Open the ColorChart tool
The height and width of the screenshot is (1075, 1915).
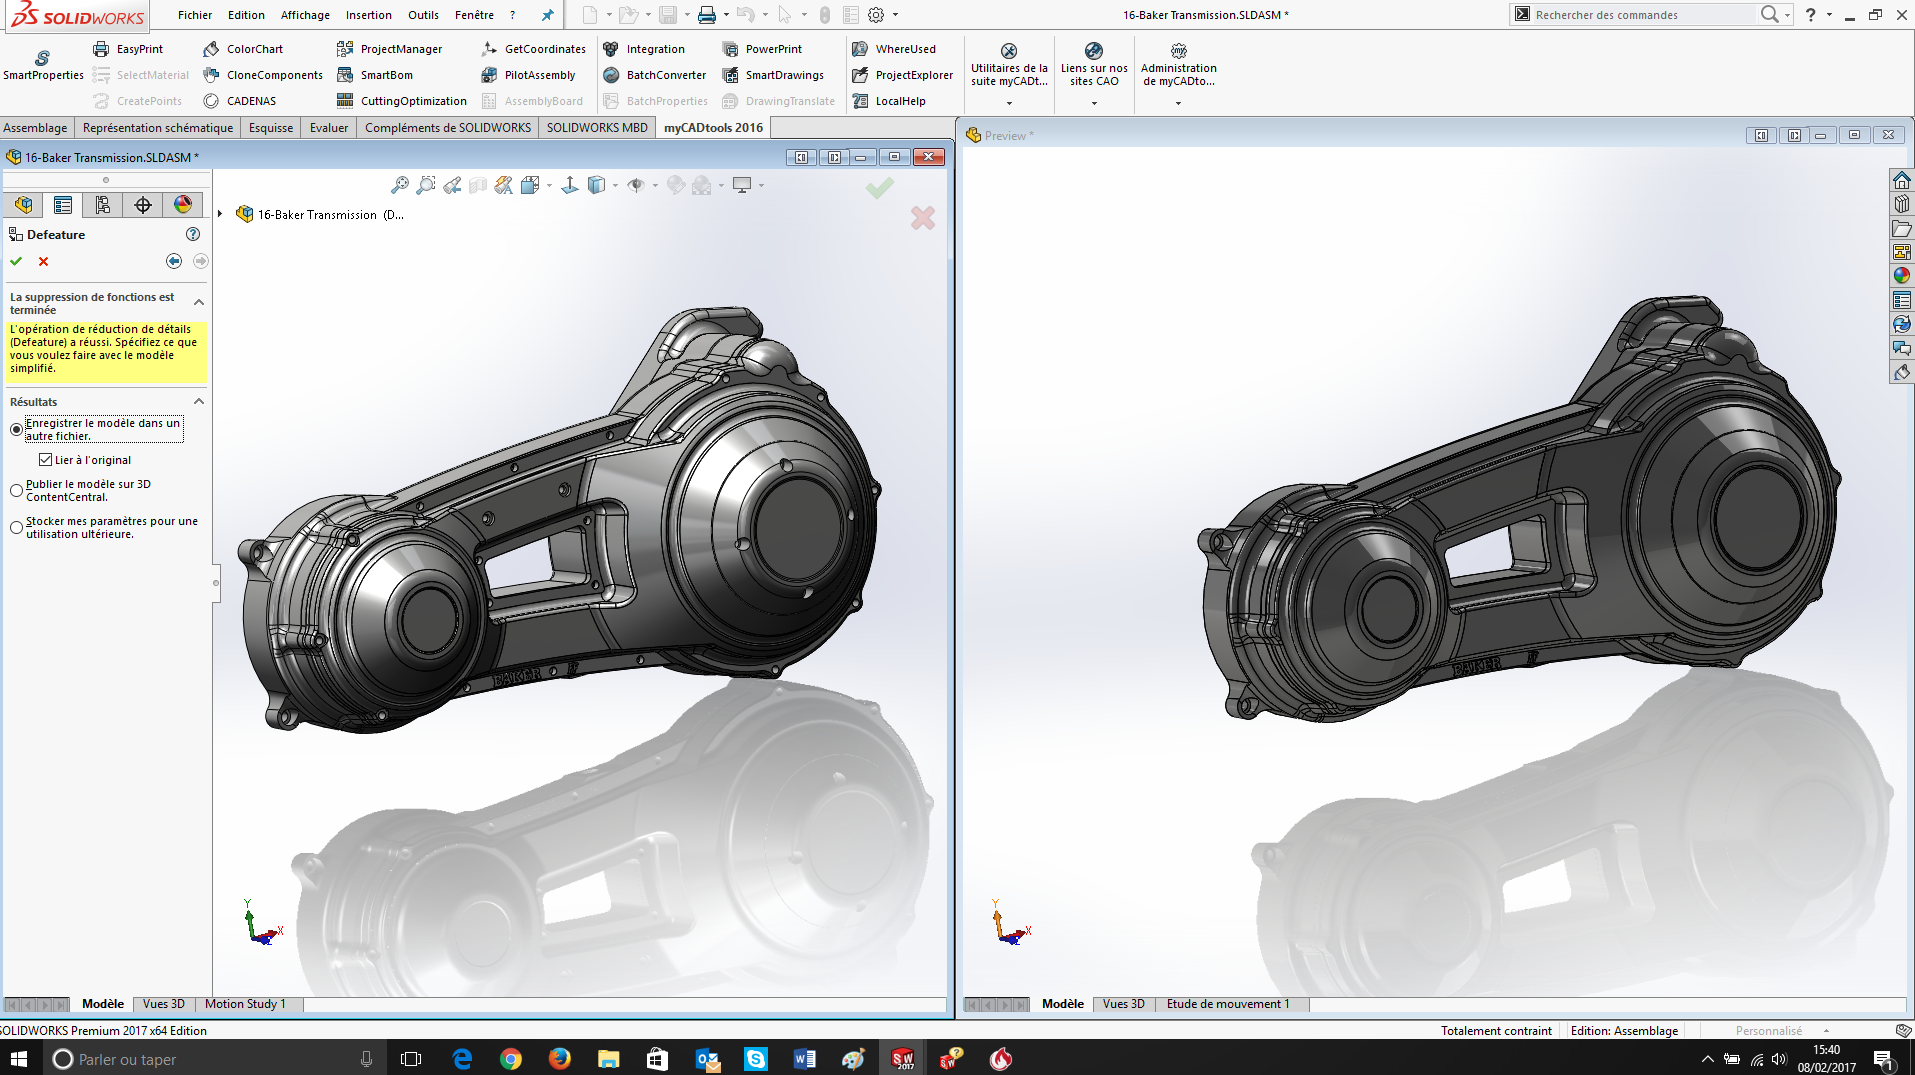[243, 49]
